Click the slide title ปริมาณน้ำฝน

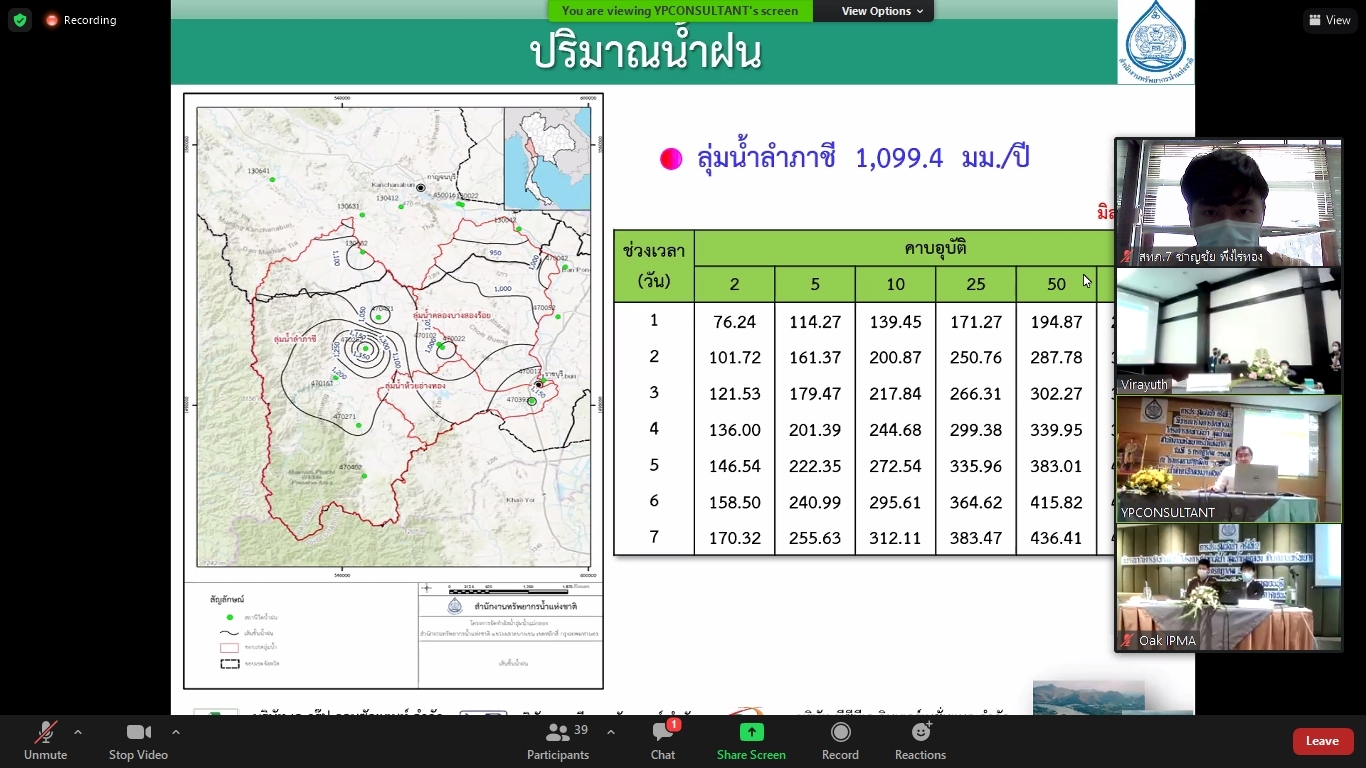pos(645,51)
